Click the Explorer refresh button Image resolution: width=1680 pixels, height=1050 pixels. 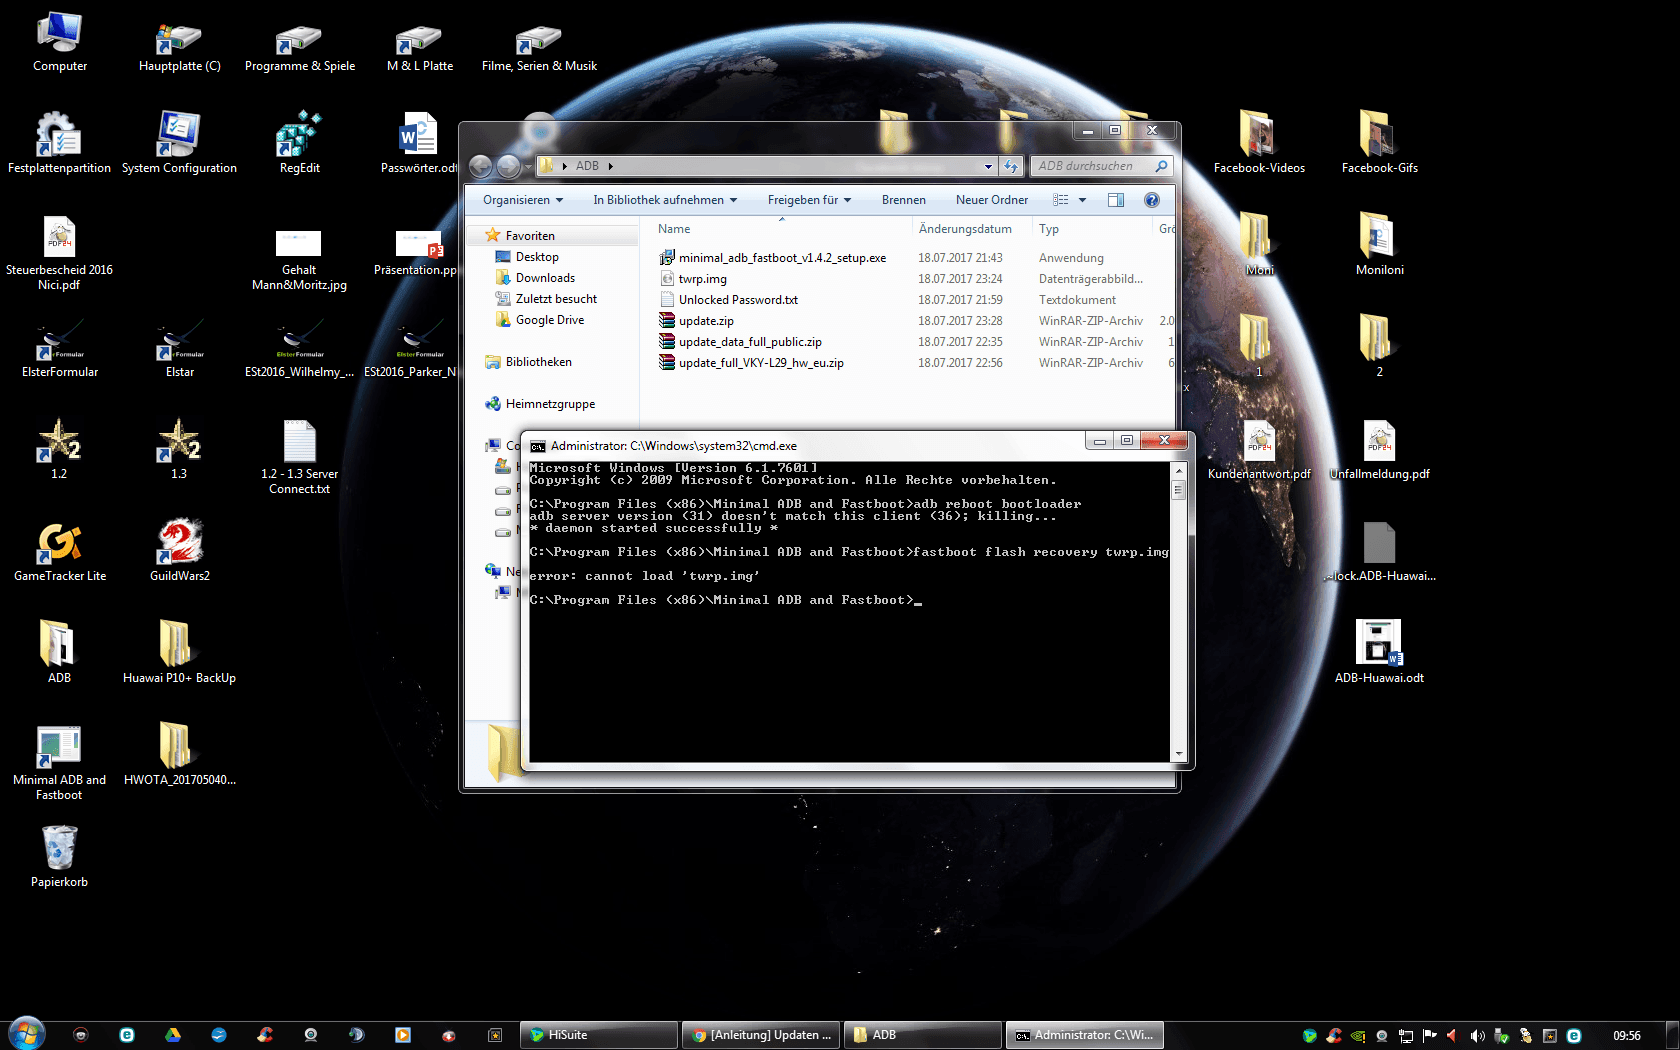[x=1011, y=166]
